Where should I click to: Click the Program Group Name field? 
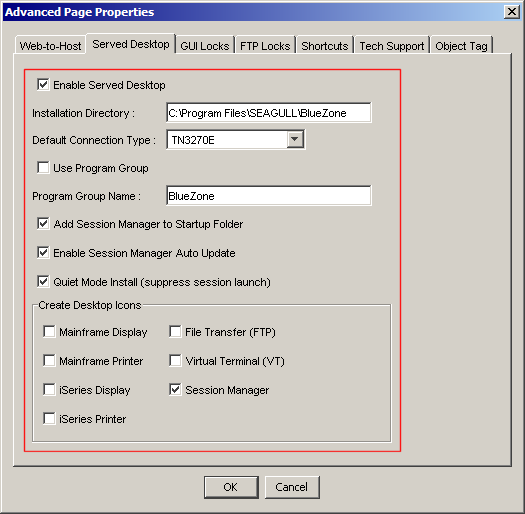tap(269, 196)
